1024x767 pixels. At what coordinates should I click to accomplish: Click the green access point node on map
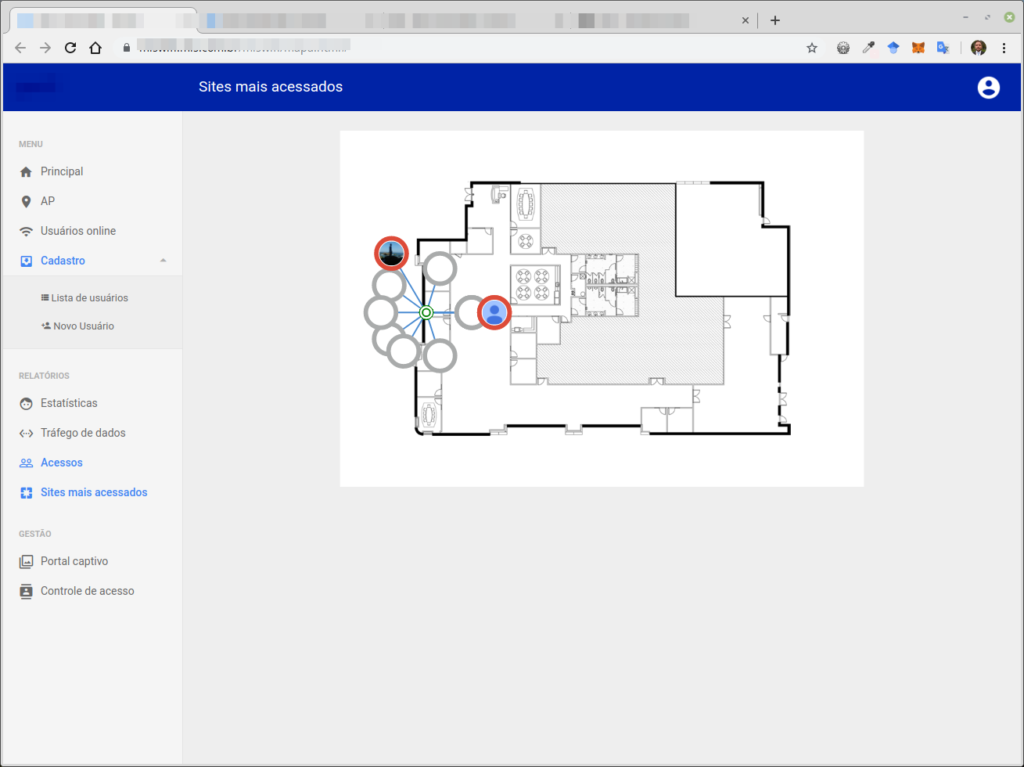[425, 313]
